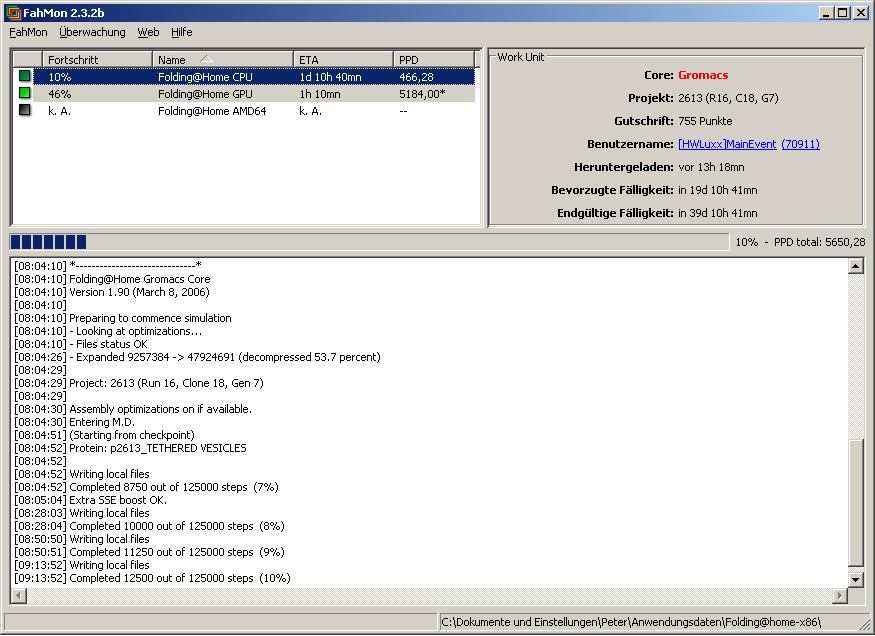Click the client folder path in status bar
This screenshot has width=875, height=636.
pyautogui.click(x=631, y=622)
